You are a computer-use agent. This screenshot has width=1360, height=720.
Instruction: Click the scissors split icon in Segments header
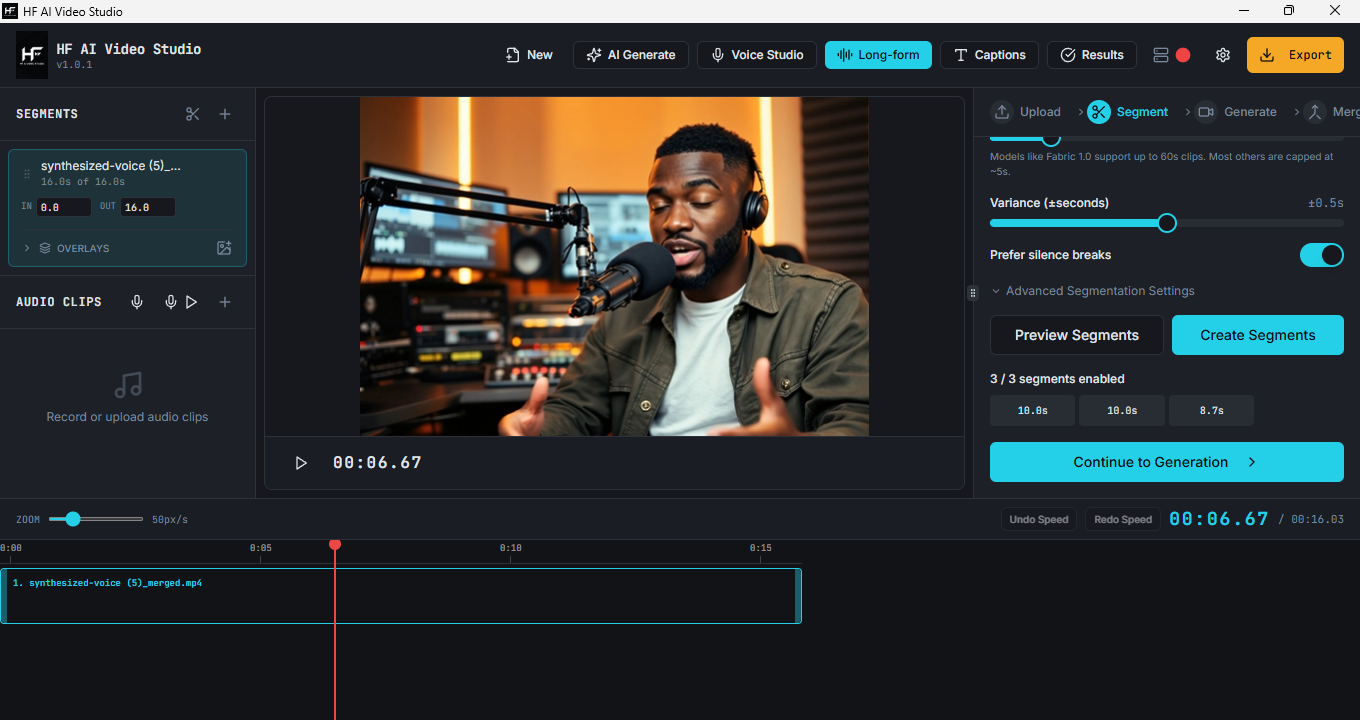[193, 114]
